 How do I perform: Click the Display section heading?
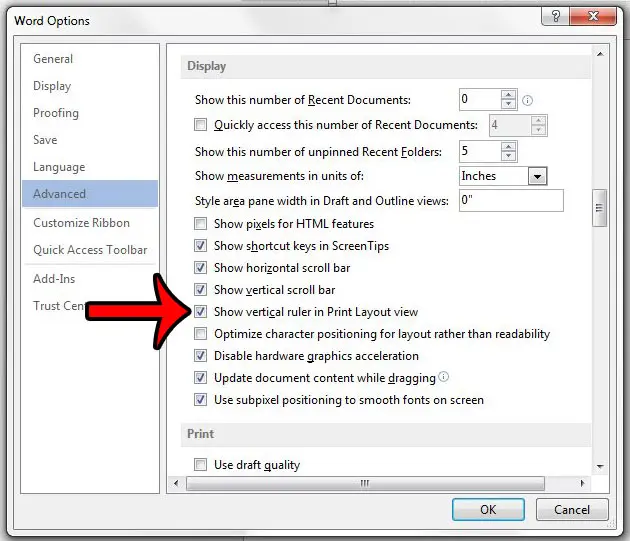click(x=207, y=66)
